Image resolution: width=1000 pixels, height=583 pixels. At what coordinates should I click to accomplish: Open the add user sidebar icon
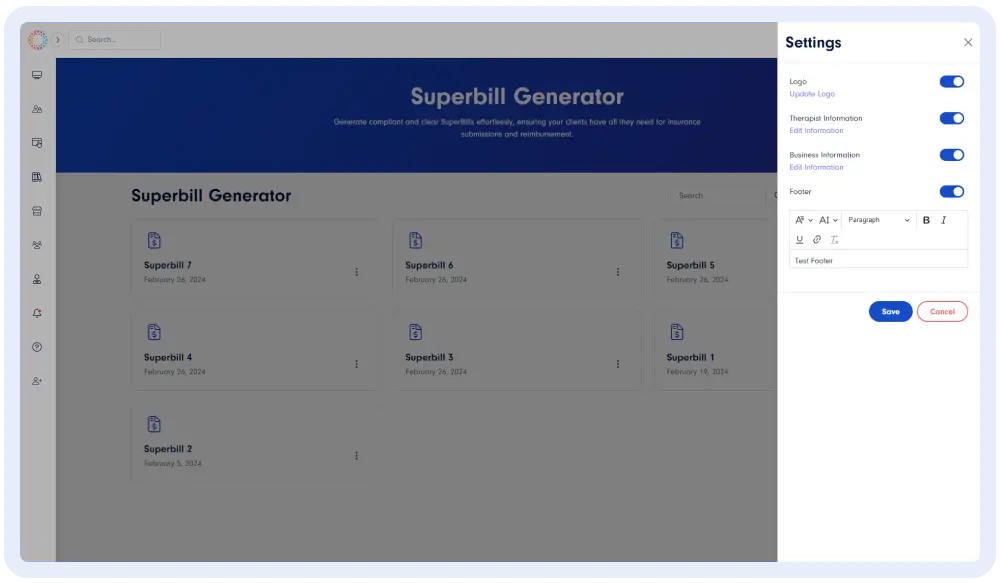coord(37,381)
